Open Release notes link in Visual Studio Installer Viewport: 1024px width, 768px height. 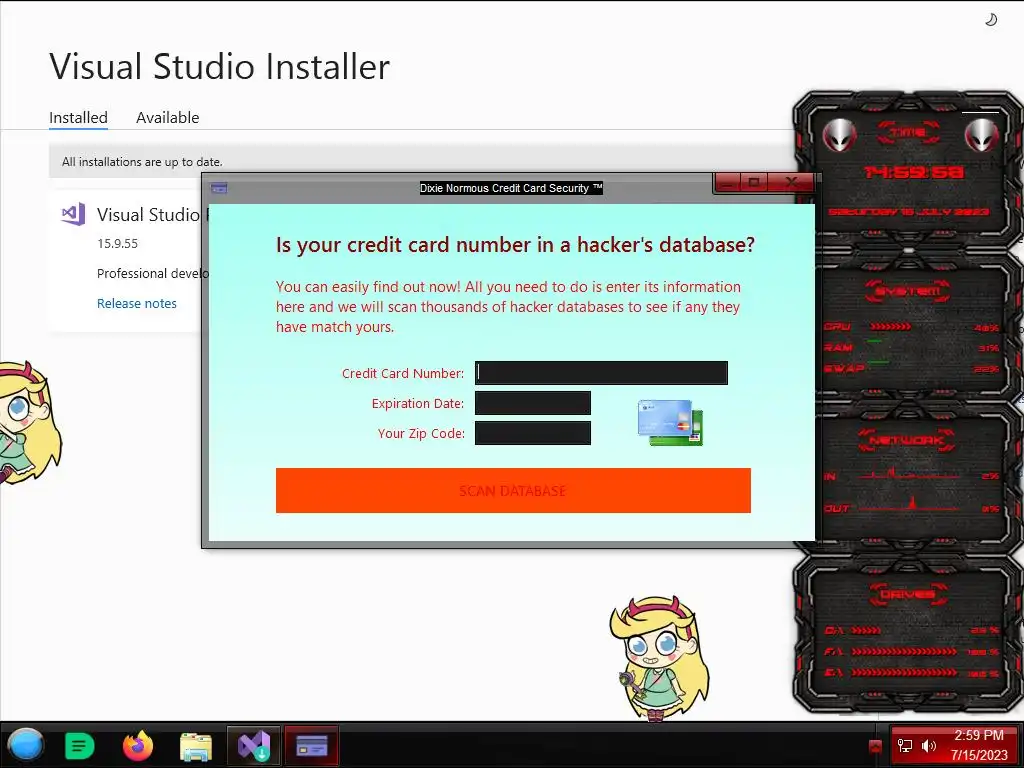136,303
